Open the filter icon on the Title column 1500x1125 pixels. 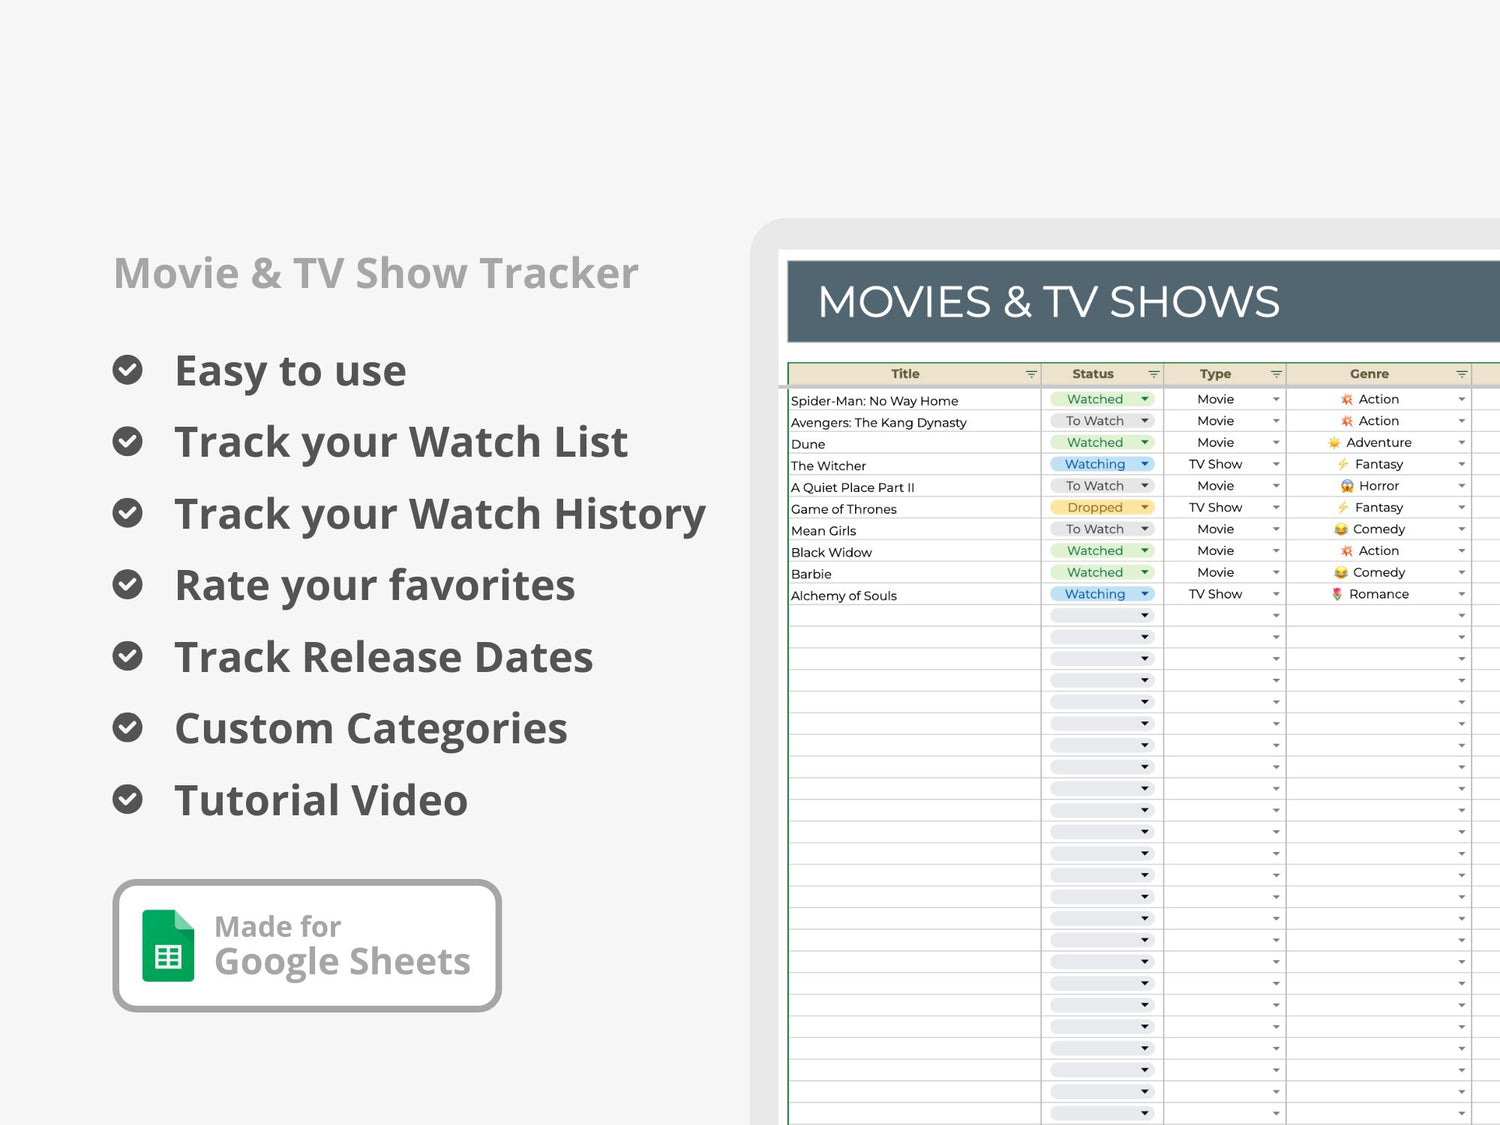coord(1031,373)
